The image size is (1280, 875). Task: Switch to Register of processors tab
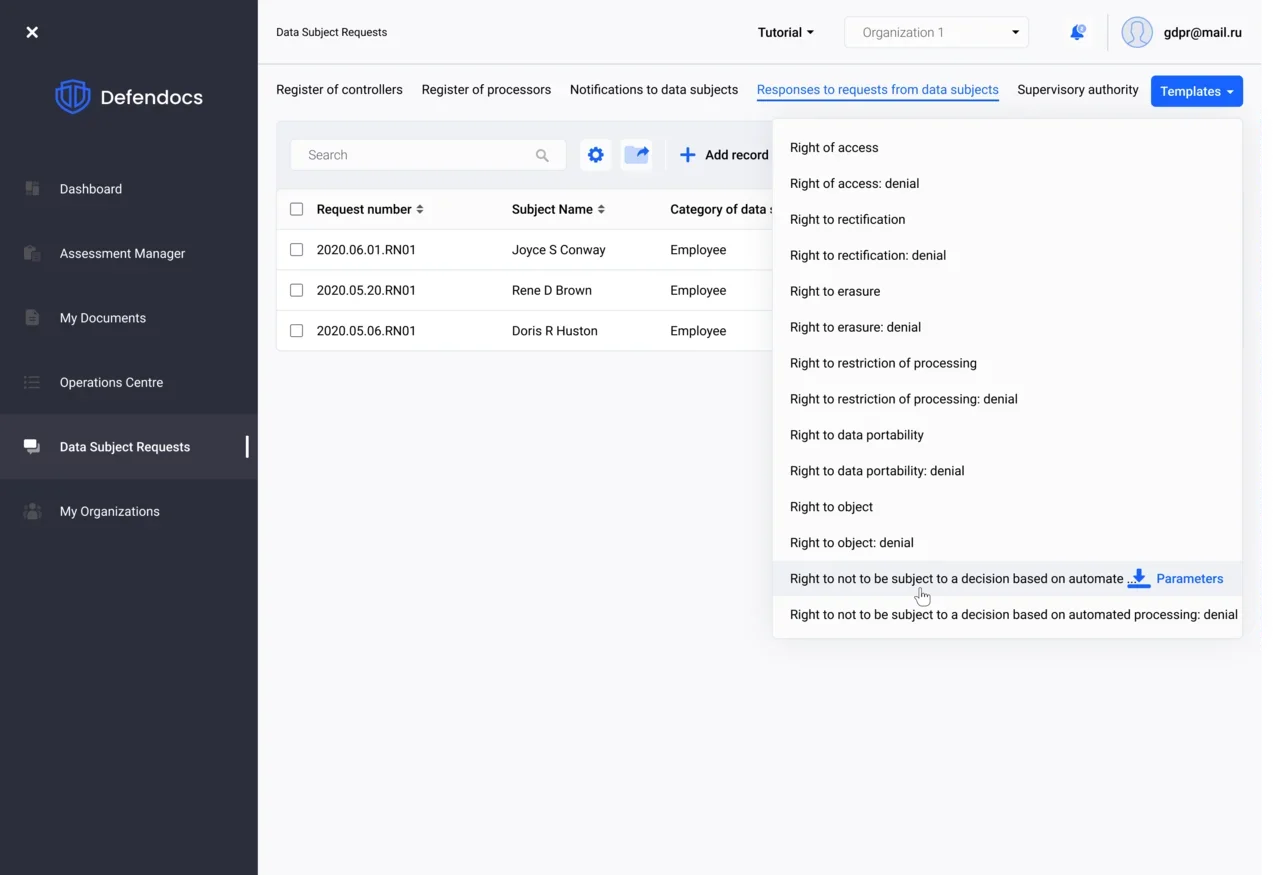[x=486, y=90]
